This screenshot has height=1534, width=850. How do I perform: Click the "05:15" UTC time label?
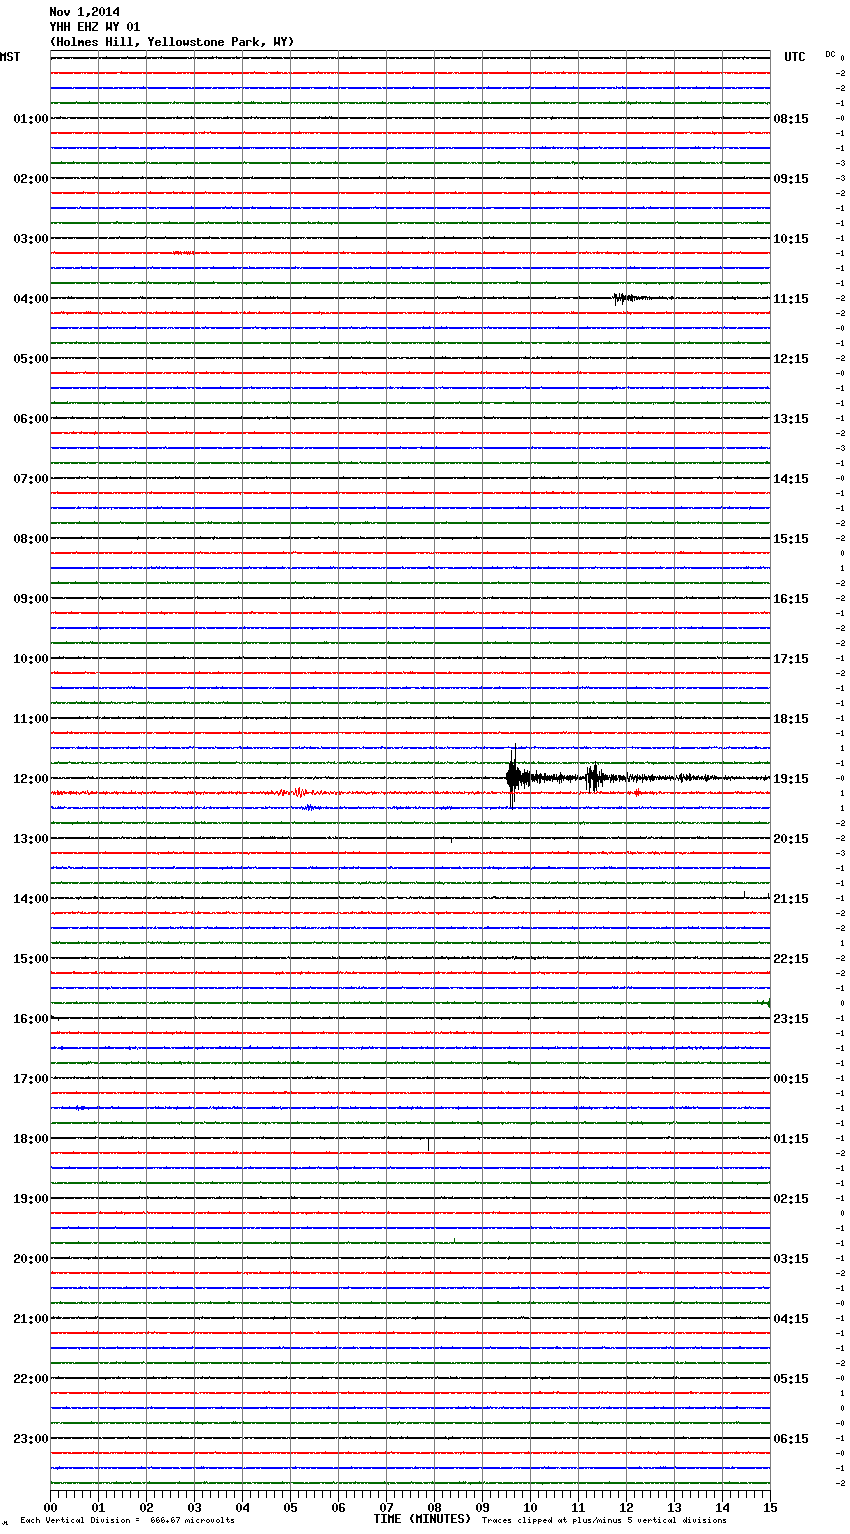pyautogui.click(x=791, y=1379)
